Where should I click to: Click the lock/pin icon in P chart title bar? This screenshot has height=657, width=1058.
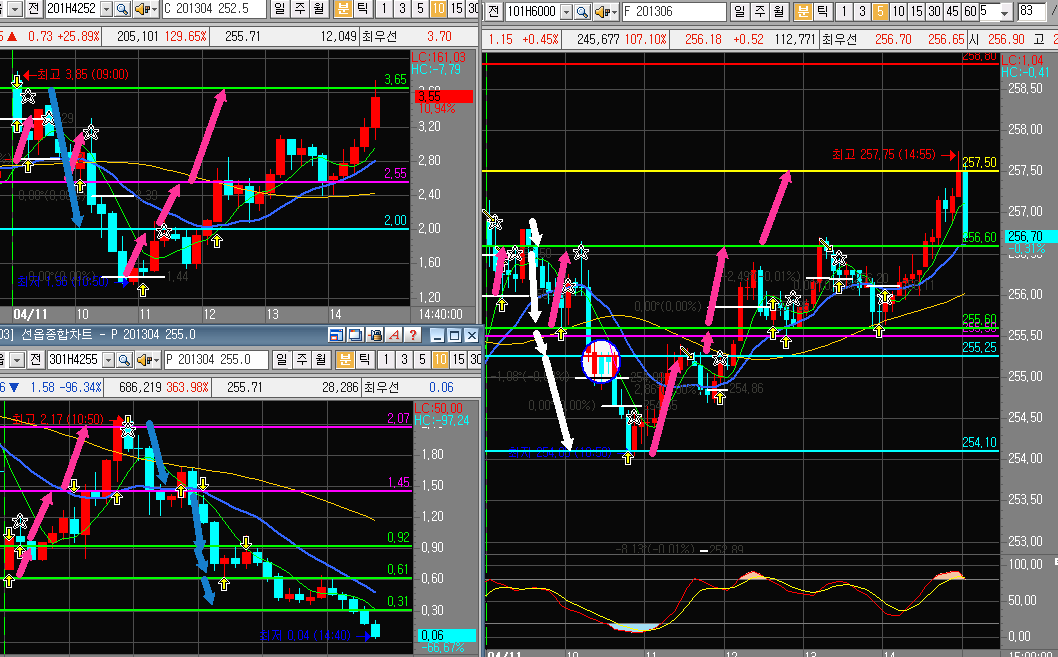[x=374, y=335]
